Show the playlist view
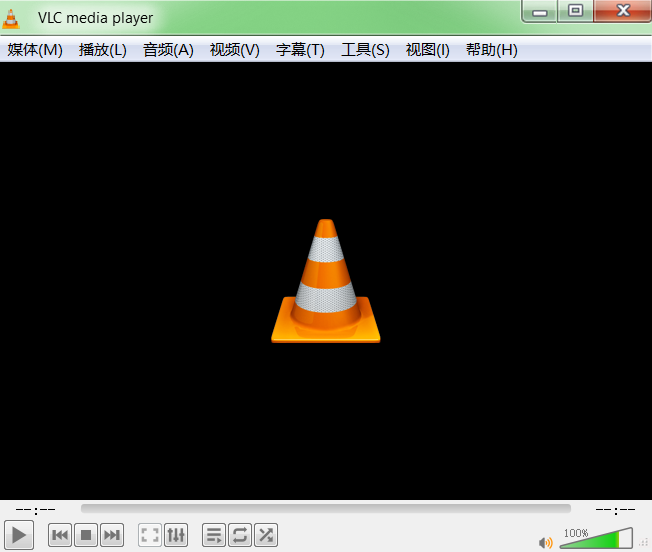The height and width of the screenshot is (552, 652). pos(214,535)
